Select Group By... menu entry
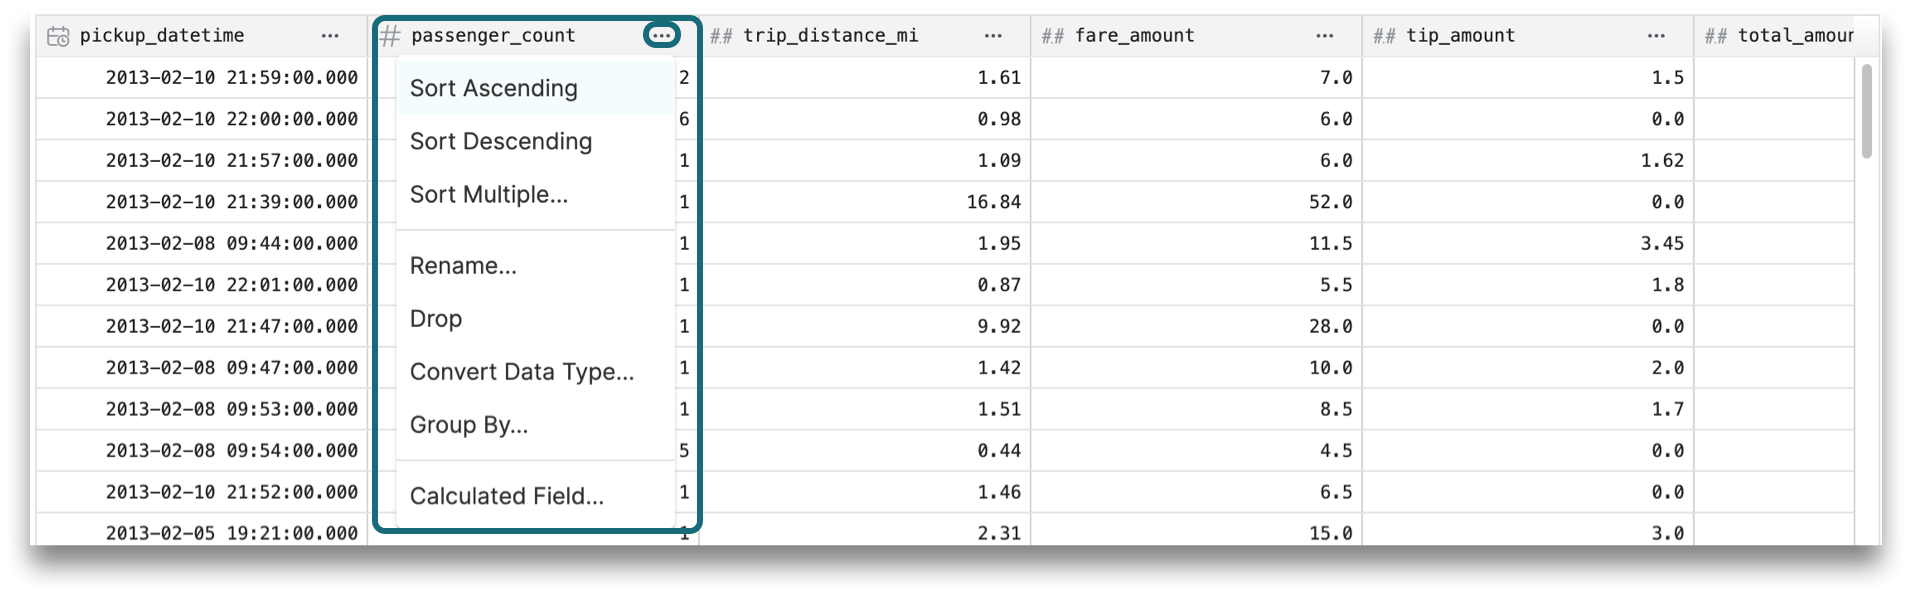This screenshot has height=596, width=1912. 469,425
